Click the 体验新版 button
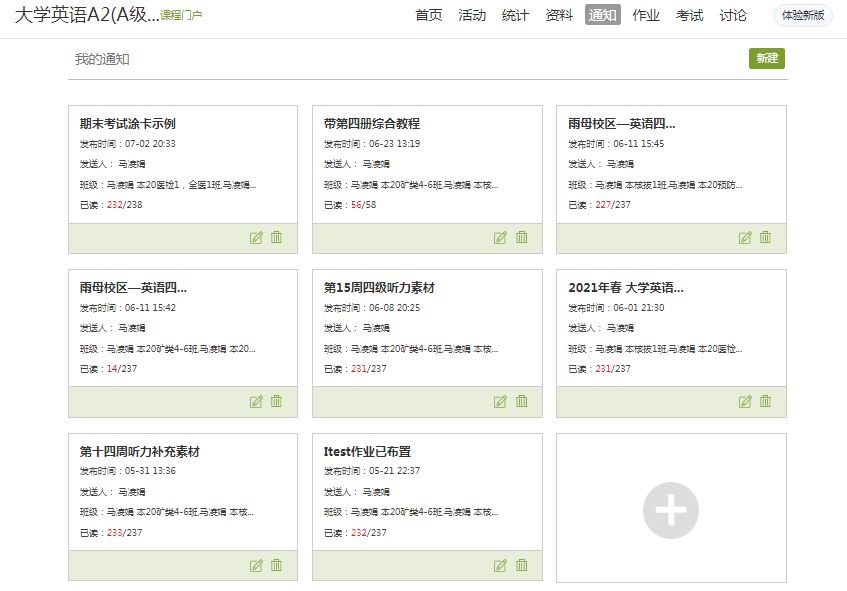This screenshot has height=591, width=847. (803, 15)
